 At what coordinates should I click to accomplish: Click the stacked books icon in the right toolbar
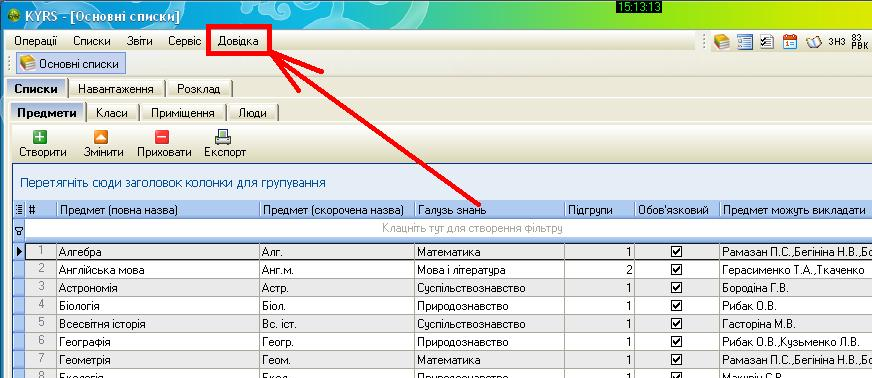click(x=722, y=42)
